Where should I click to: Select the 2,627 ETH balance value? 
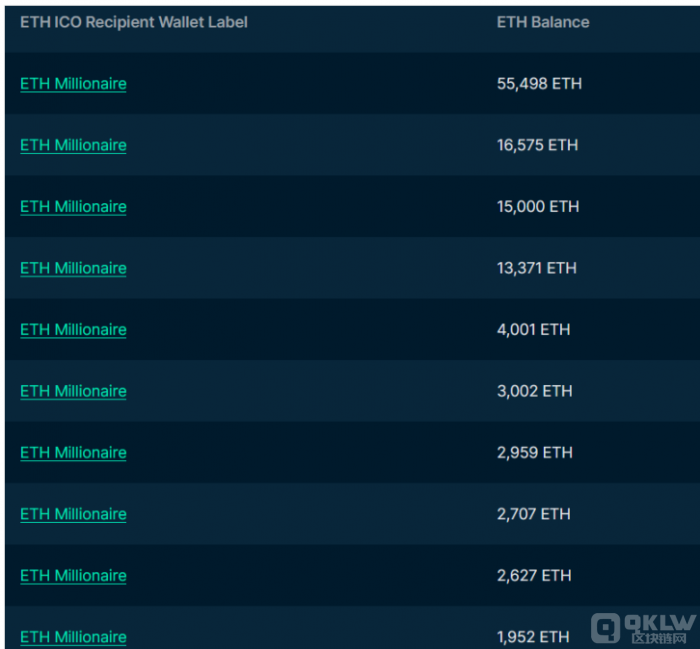[534, 576]
